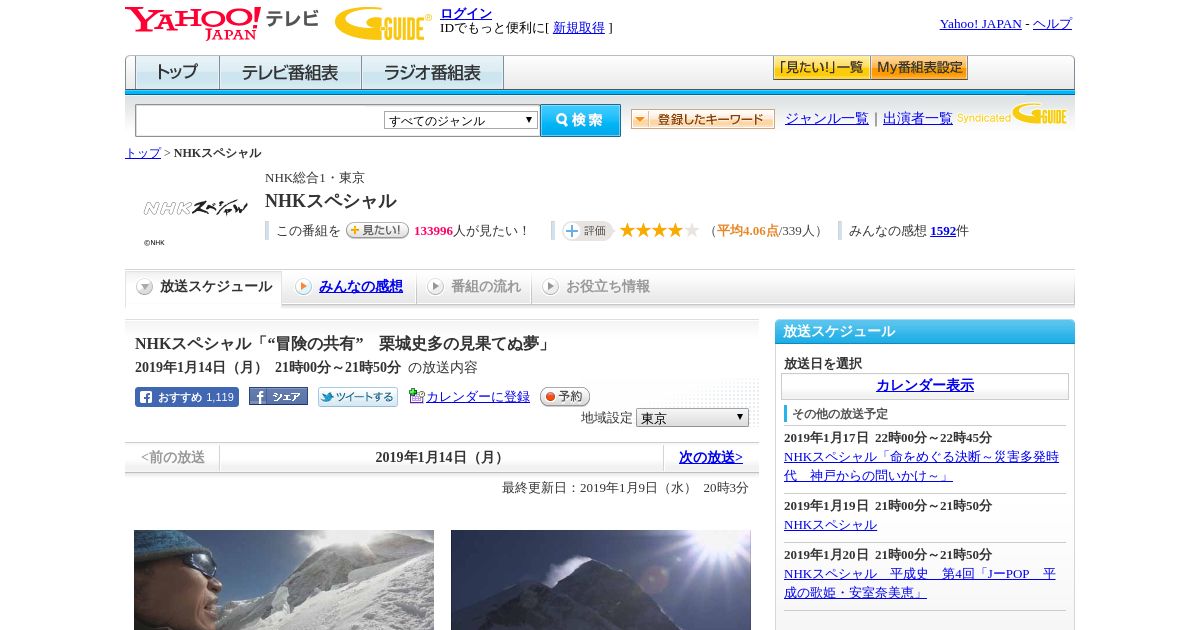1200x630 pixels.
Task: Click the mountain peak sun photo thumbnail
Action: [x=601, y=580]
